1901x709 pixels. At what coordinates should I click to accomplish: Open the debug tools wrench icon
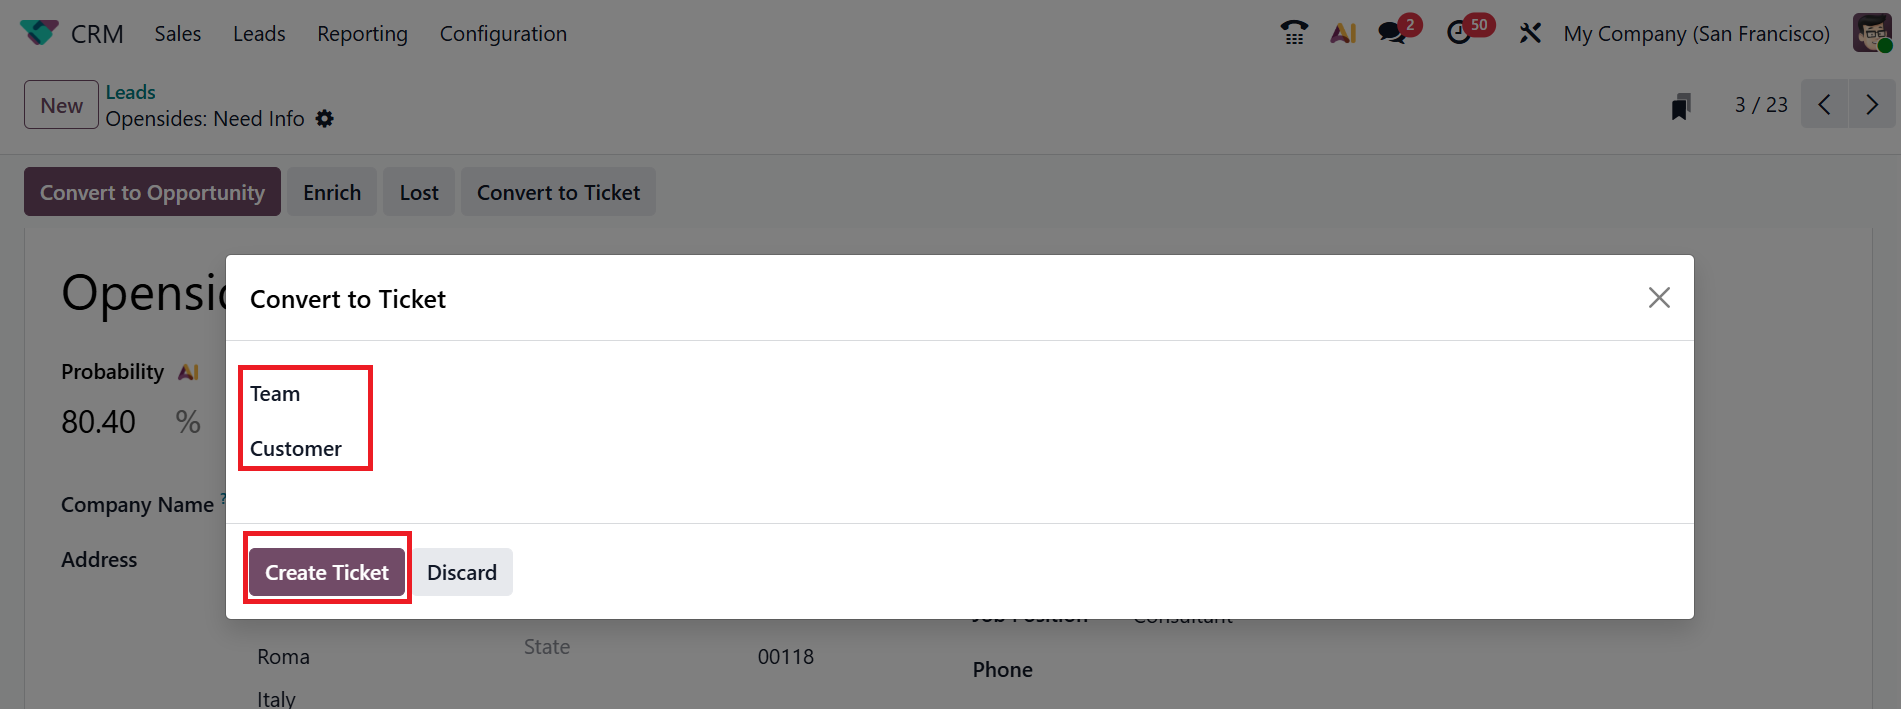click(1530, 33)
